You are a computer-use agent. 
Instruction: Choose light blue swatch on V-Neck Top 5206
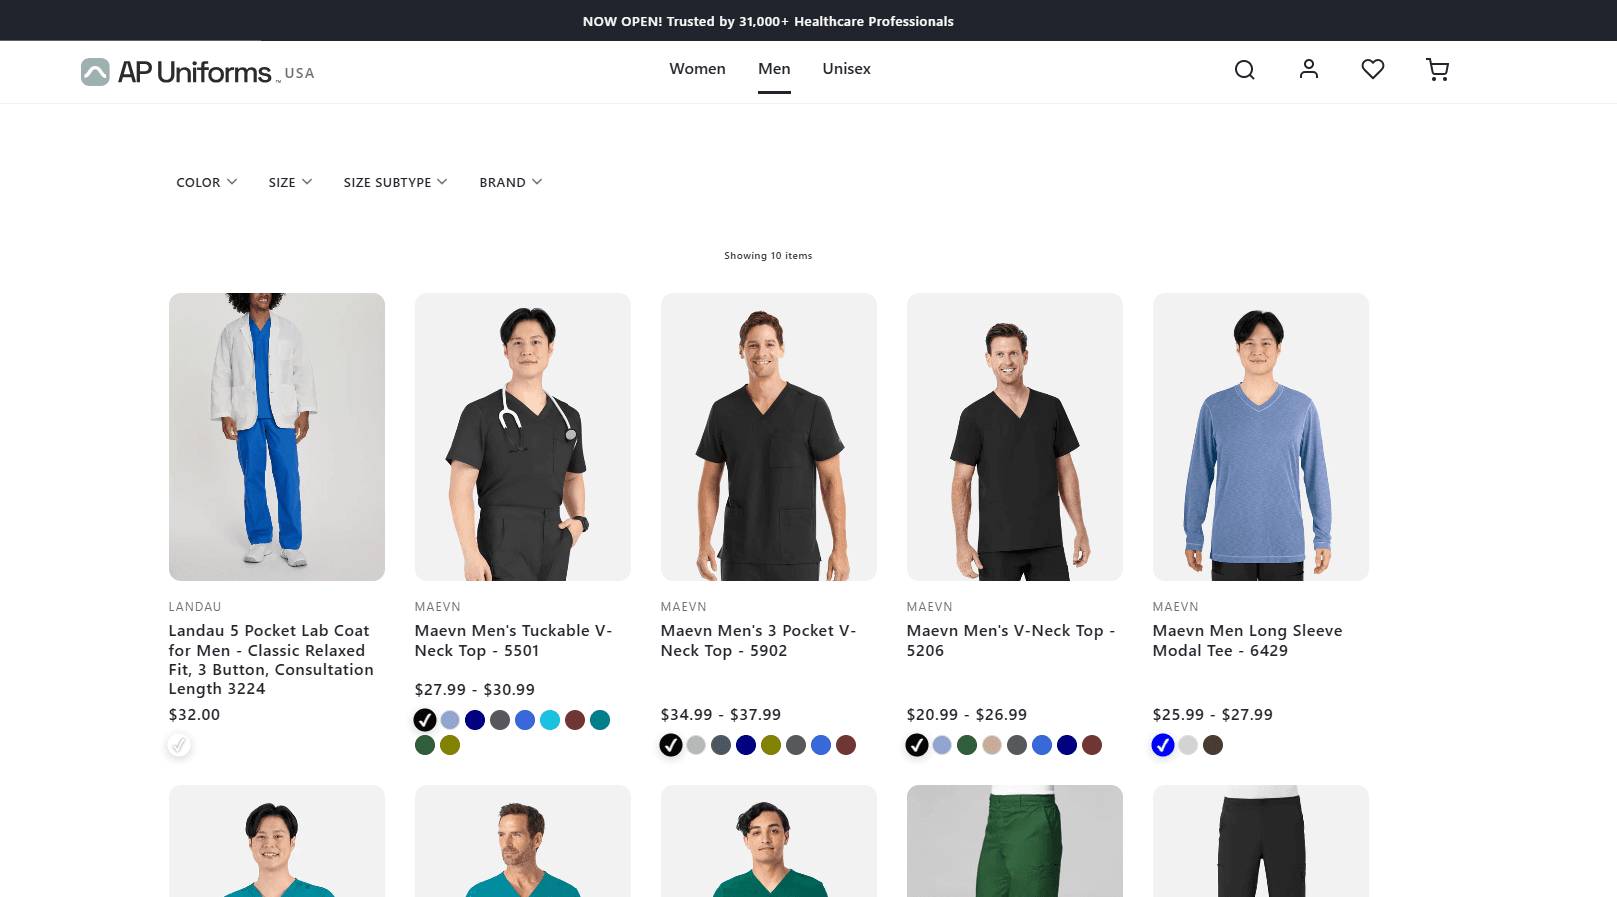pyautogui.click(x=942, y=745)
